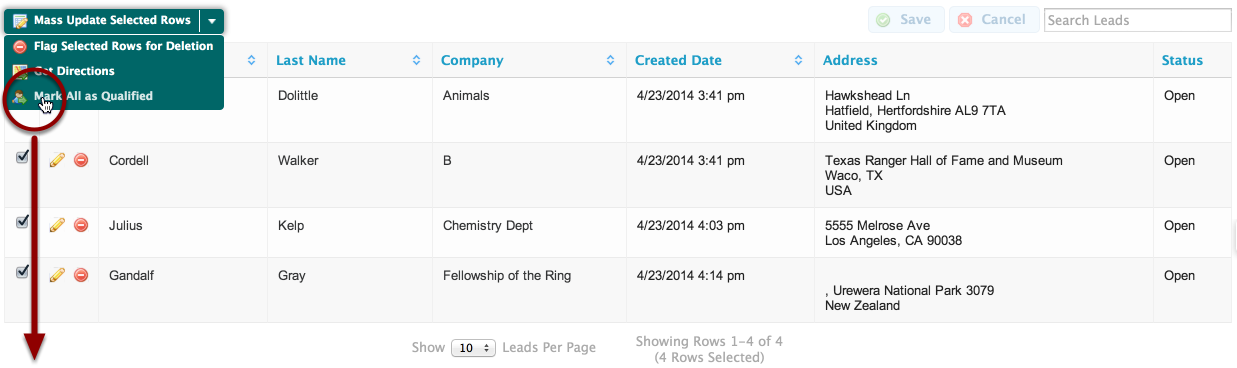
Task: Click the Walker last name cell
Action: [x=350, y=175]
